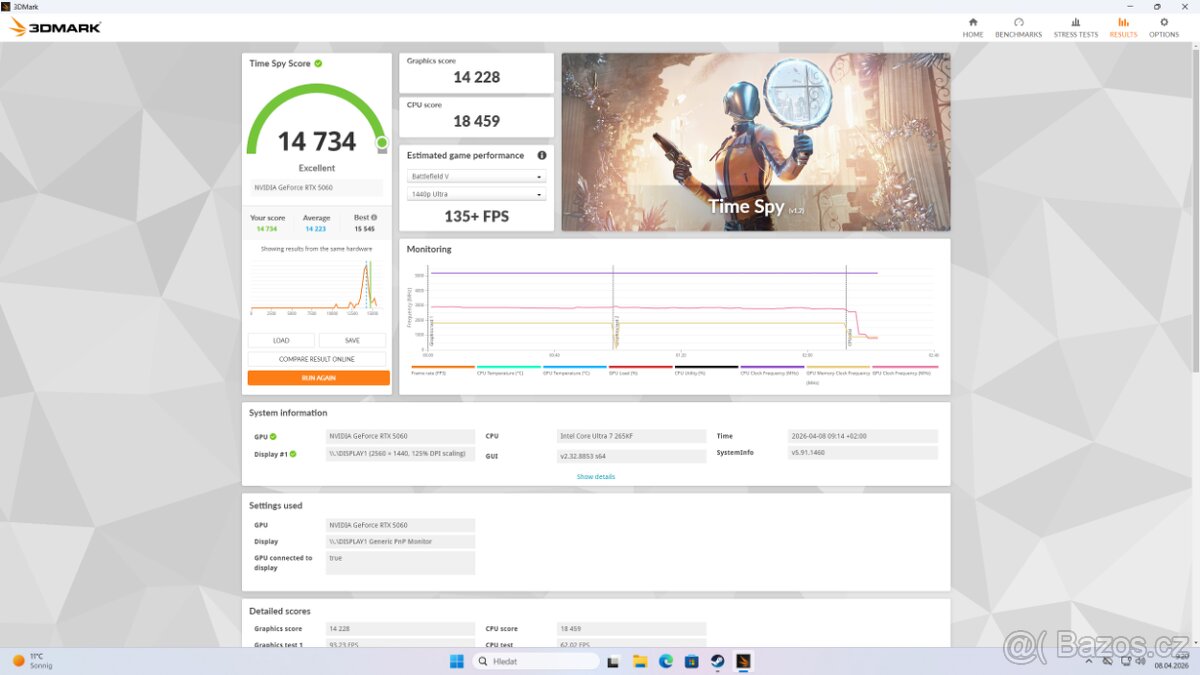Open the Battlefield V game dropdown
Viewport: 1200px width, 675px height.
click(476, 175)
